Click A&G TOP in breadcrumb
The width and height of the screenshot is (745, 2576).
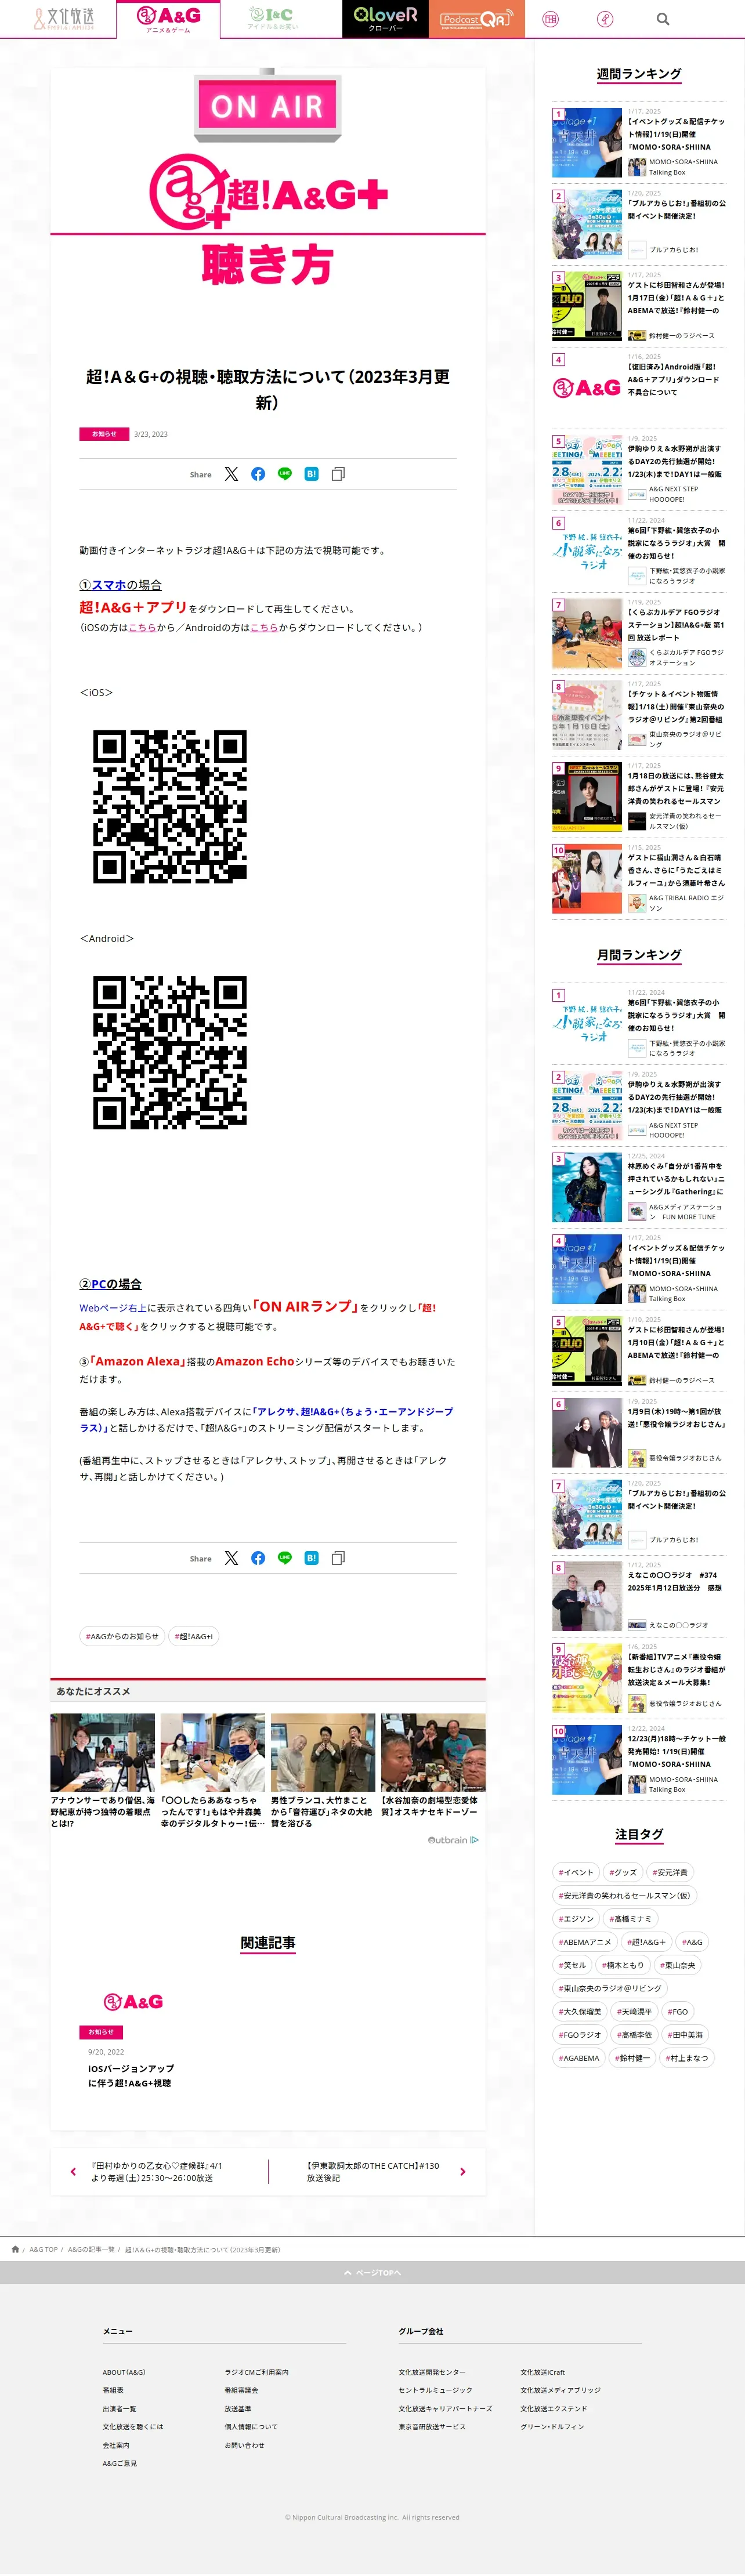click(x=43, y=2249)
